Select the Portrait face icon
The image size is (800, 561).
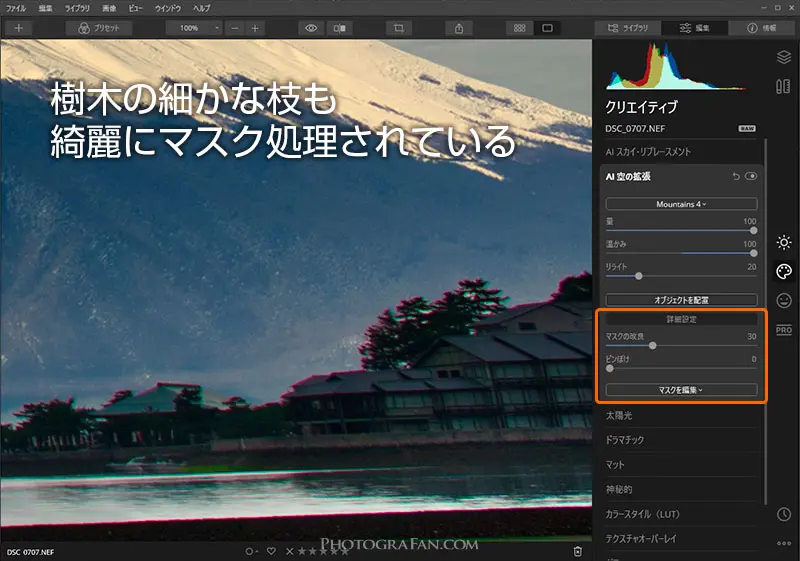click(x=784, y=300)
